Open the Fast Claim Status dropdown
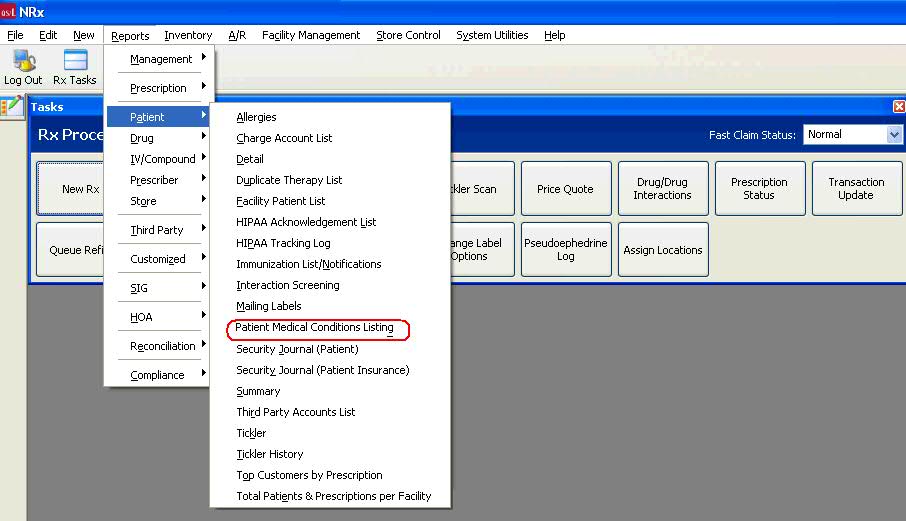Screen dimensions: 906x521 [894, 135]
